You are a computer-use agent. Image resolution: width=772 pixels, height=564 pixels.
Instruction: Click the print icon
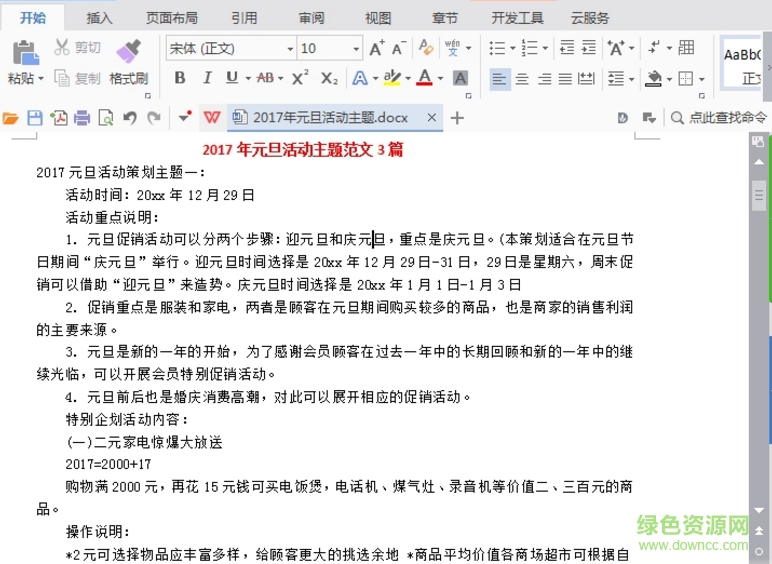82,118
